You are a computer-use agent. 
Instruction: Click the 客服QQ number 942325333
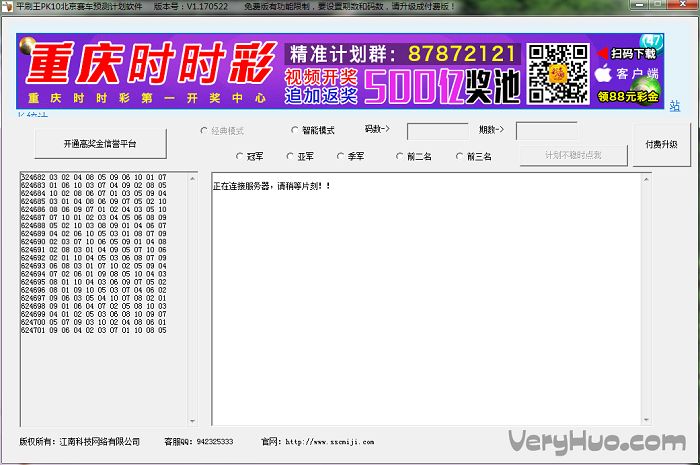coord(215,442)
